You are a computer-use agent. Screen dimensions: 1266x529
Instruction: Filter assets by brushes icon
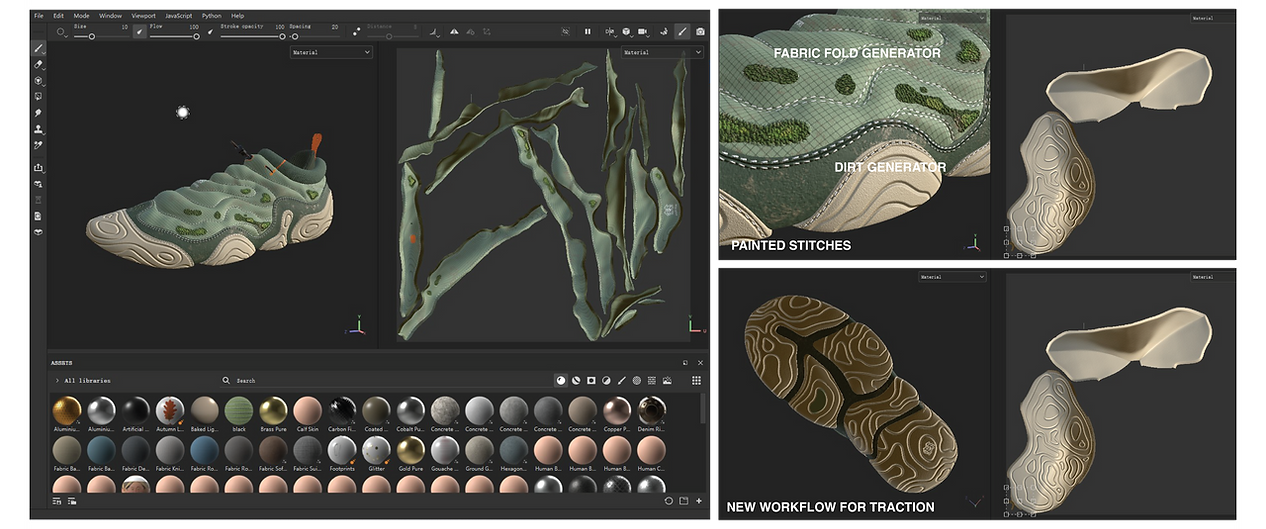pyautogui.click(x=621, y=380)
